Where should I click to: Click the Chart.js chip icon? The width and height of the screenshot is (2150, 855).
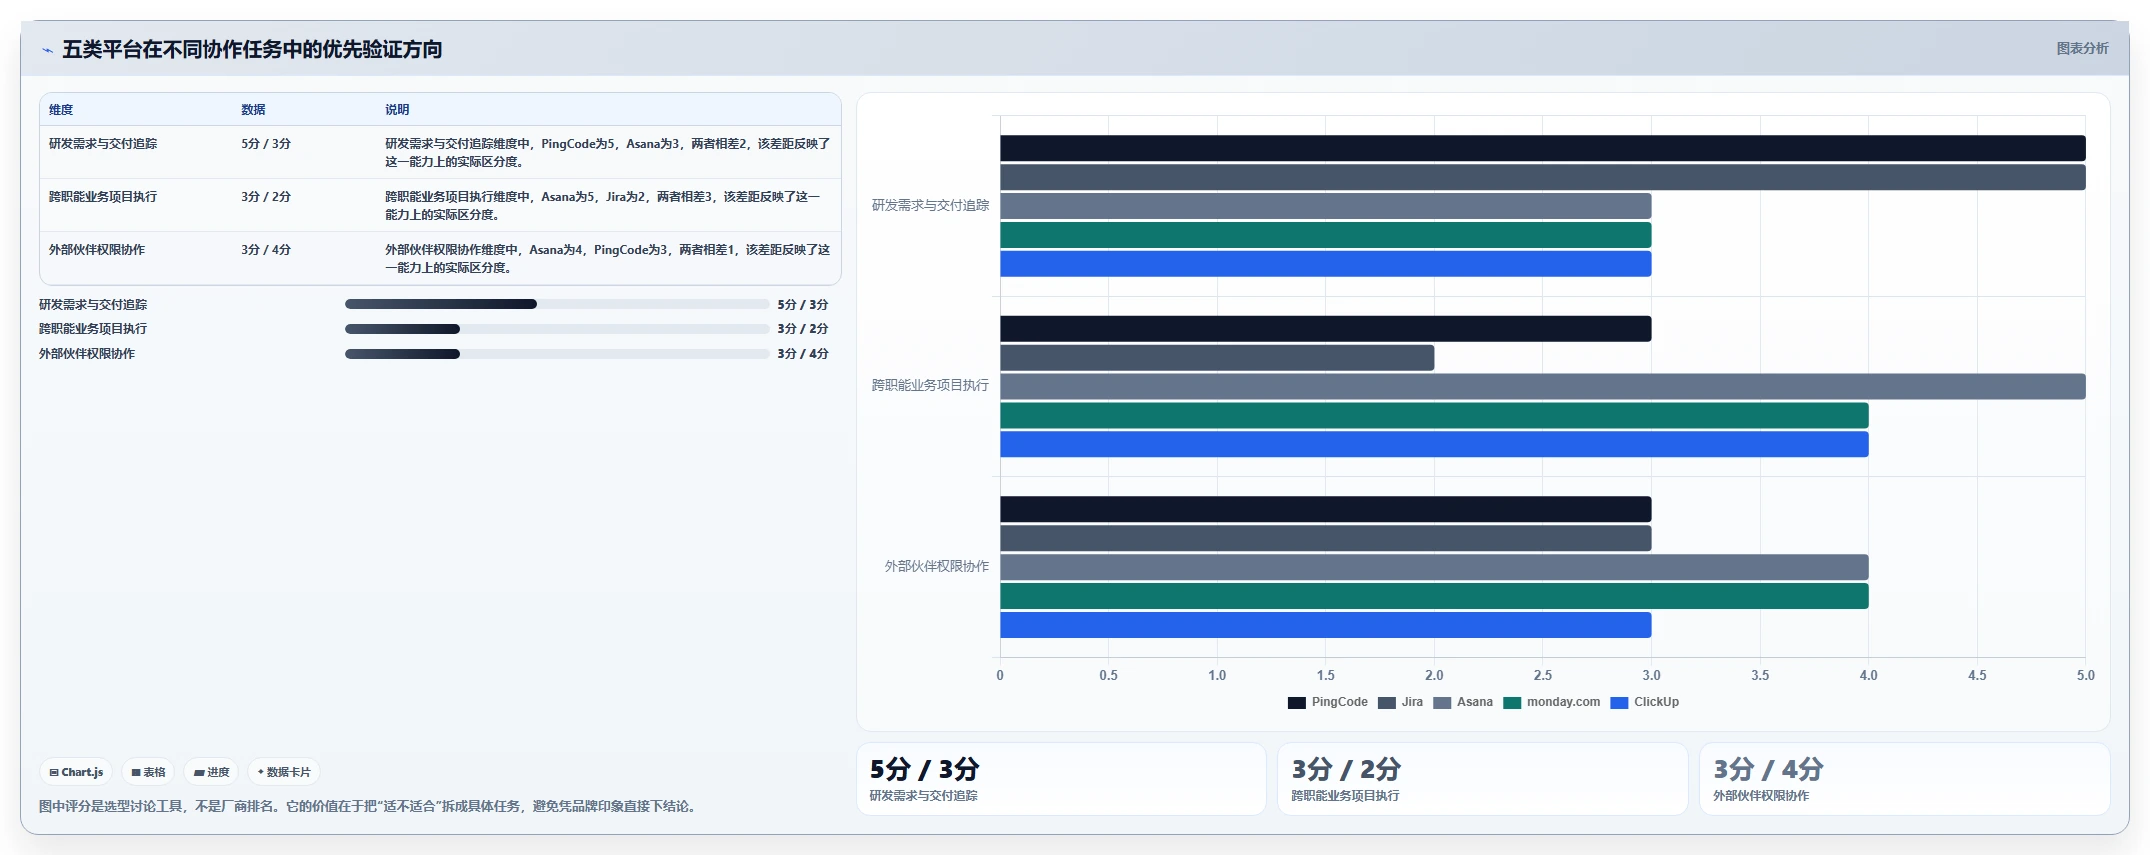54,772
